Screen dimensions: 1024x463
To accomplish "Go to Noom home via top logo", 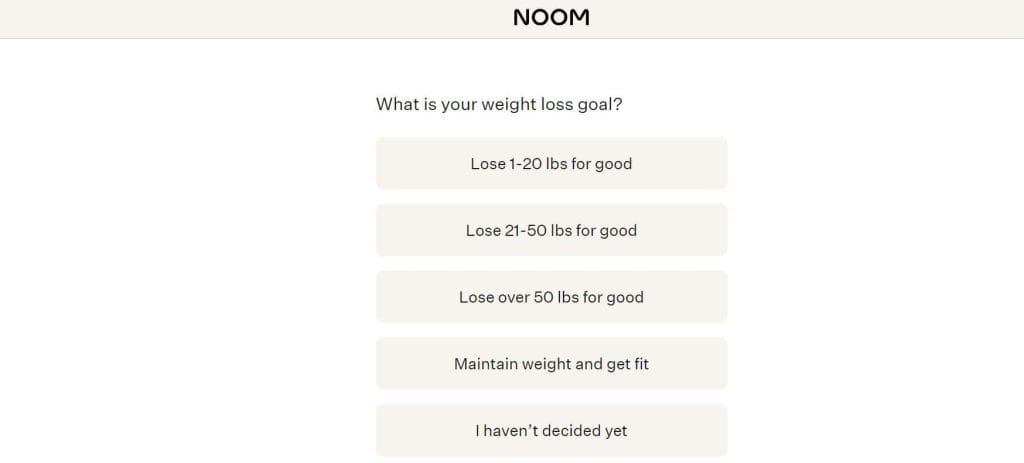I will [551, 18].
